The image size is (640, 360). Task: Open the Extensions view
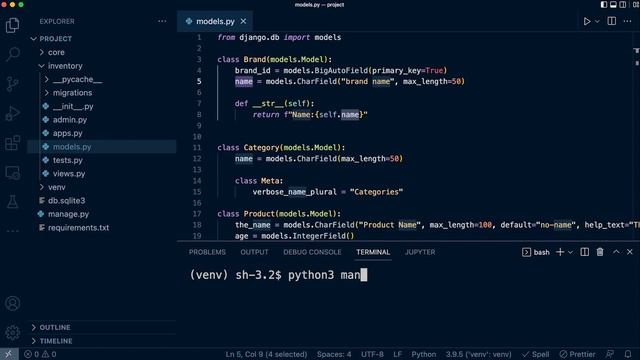click(x=12, y=143)
